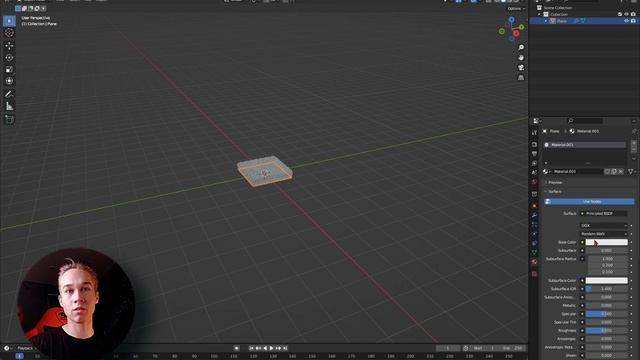Expand the Preview panel
The image size is (640, 360).
[x=554, y=182]
